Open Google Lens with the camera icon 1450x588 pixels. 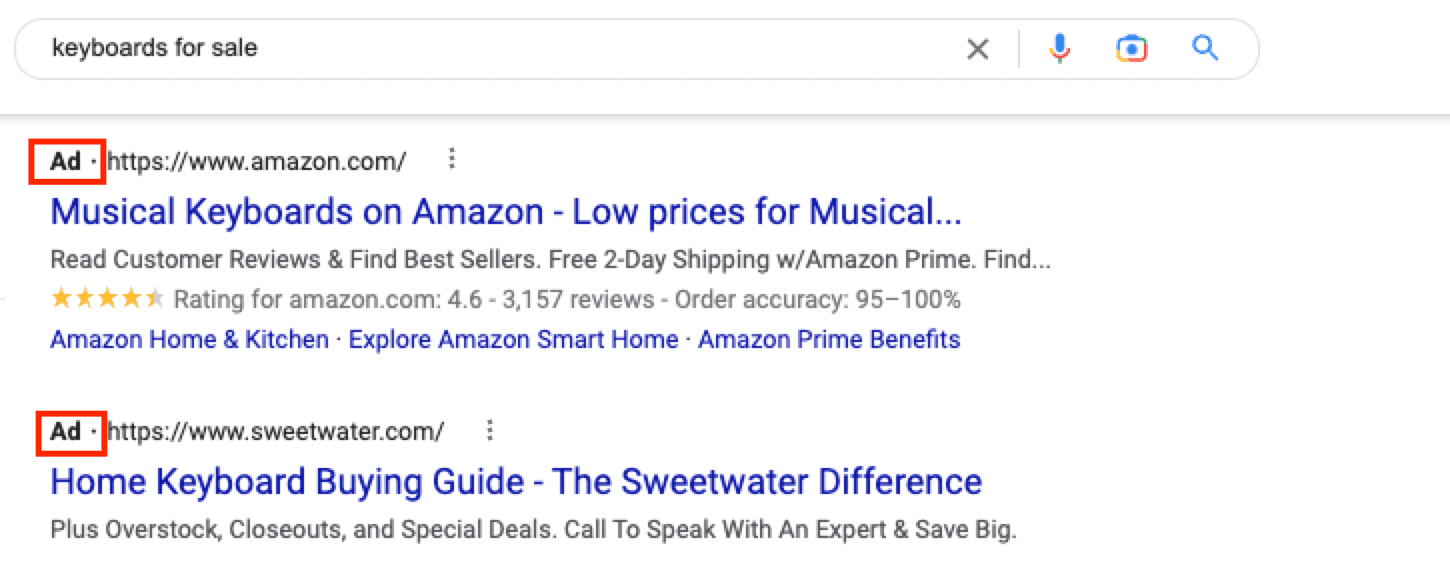click(x=1130, y=47)
